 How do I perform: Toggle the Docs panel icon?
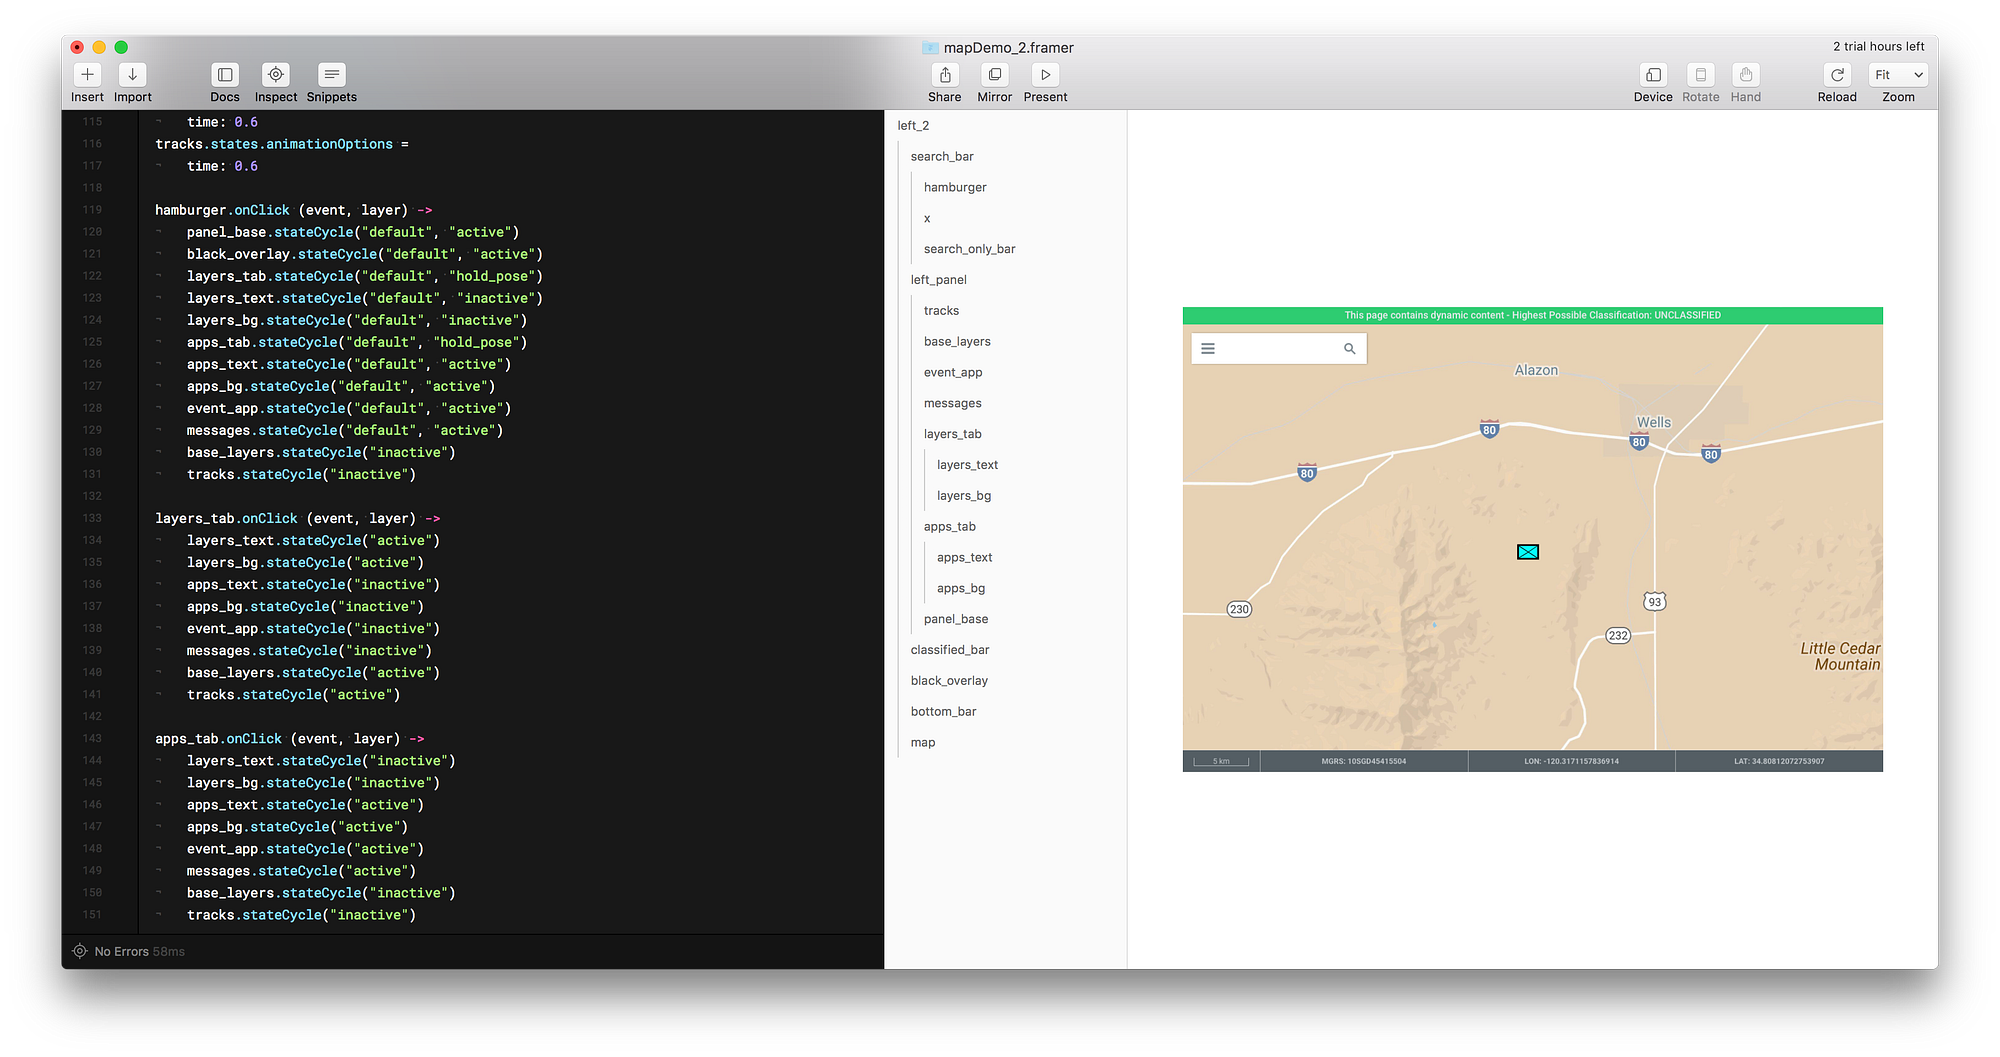click(225, 75)
